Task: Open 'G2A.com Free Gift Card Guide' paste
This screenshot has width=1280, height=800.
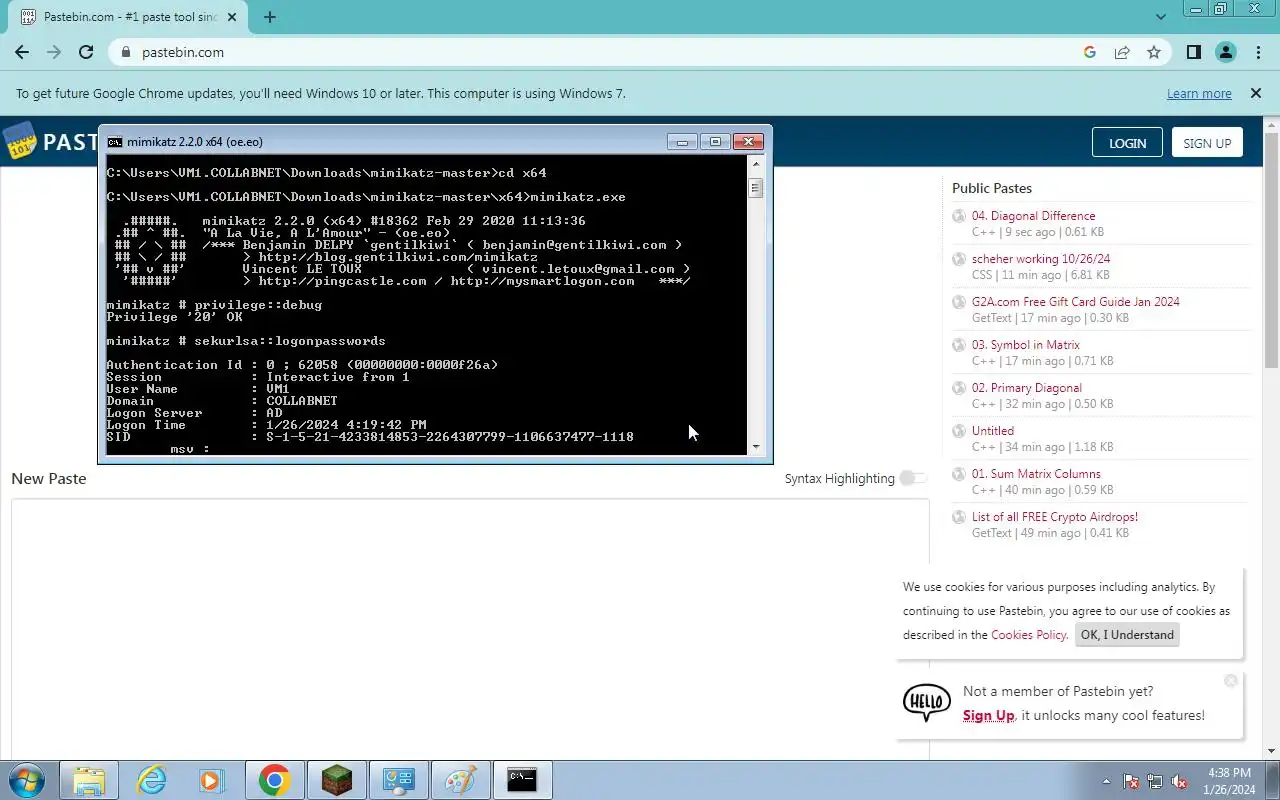Action: pos(1076,302)
